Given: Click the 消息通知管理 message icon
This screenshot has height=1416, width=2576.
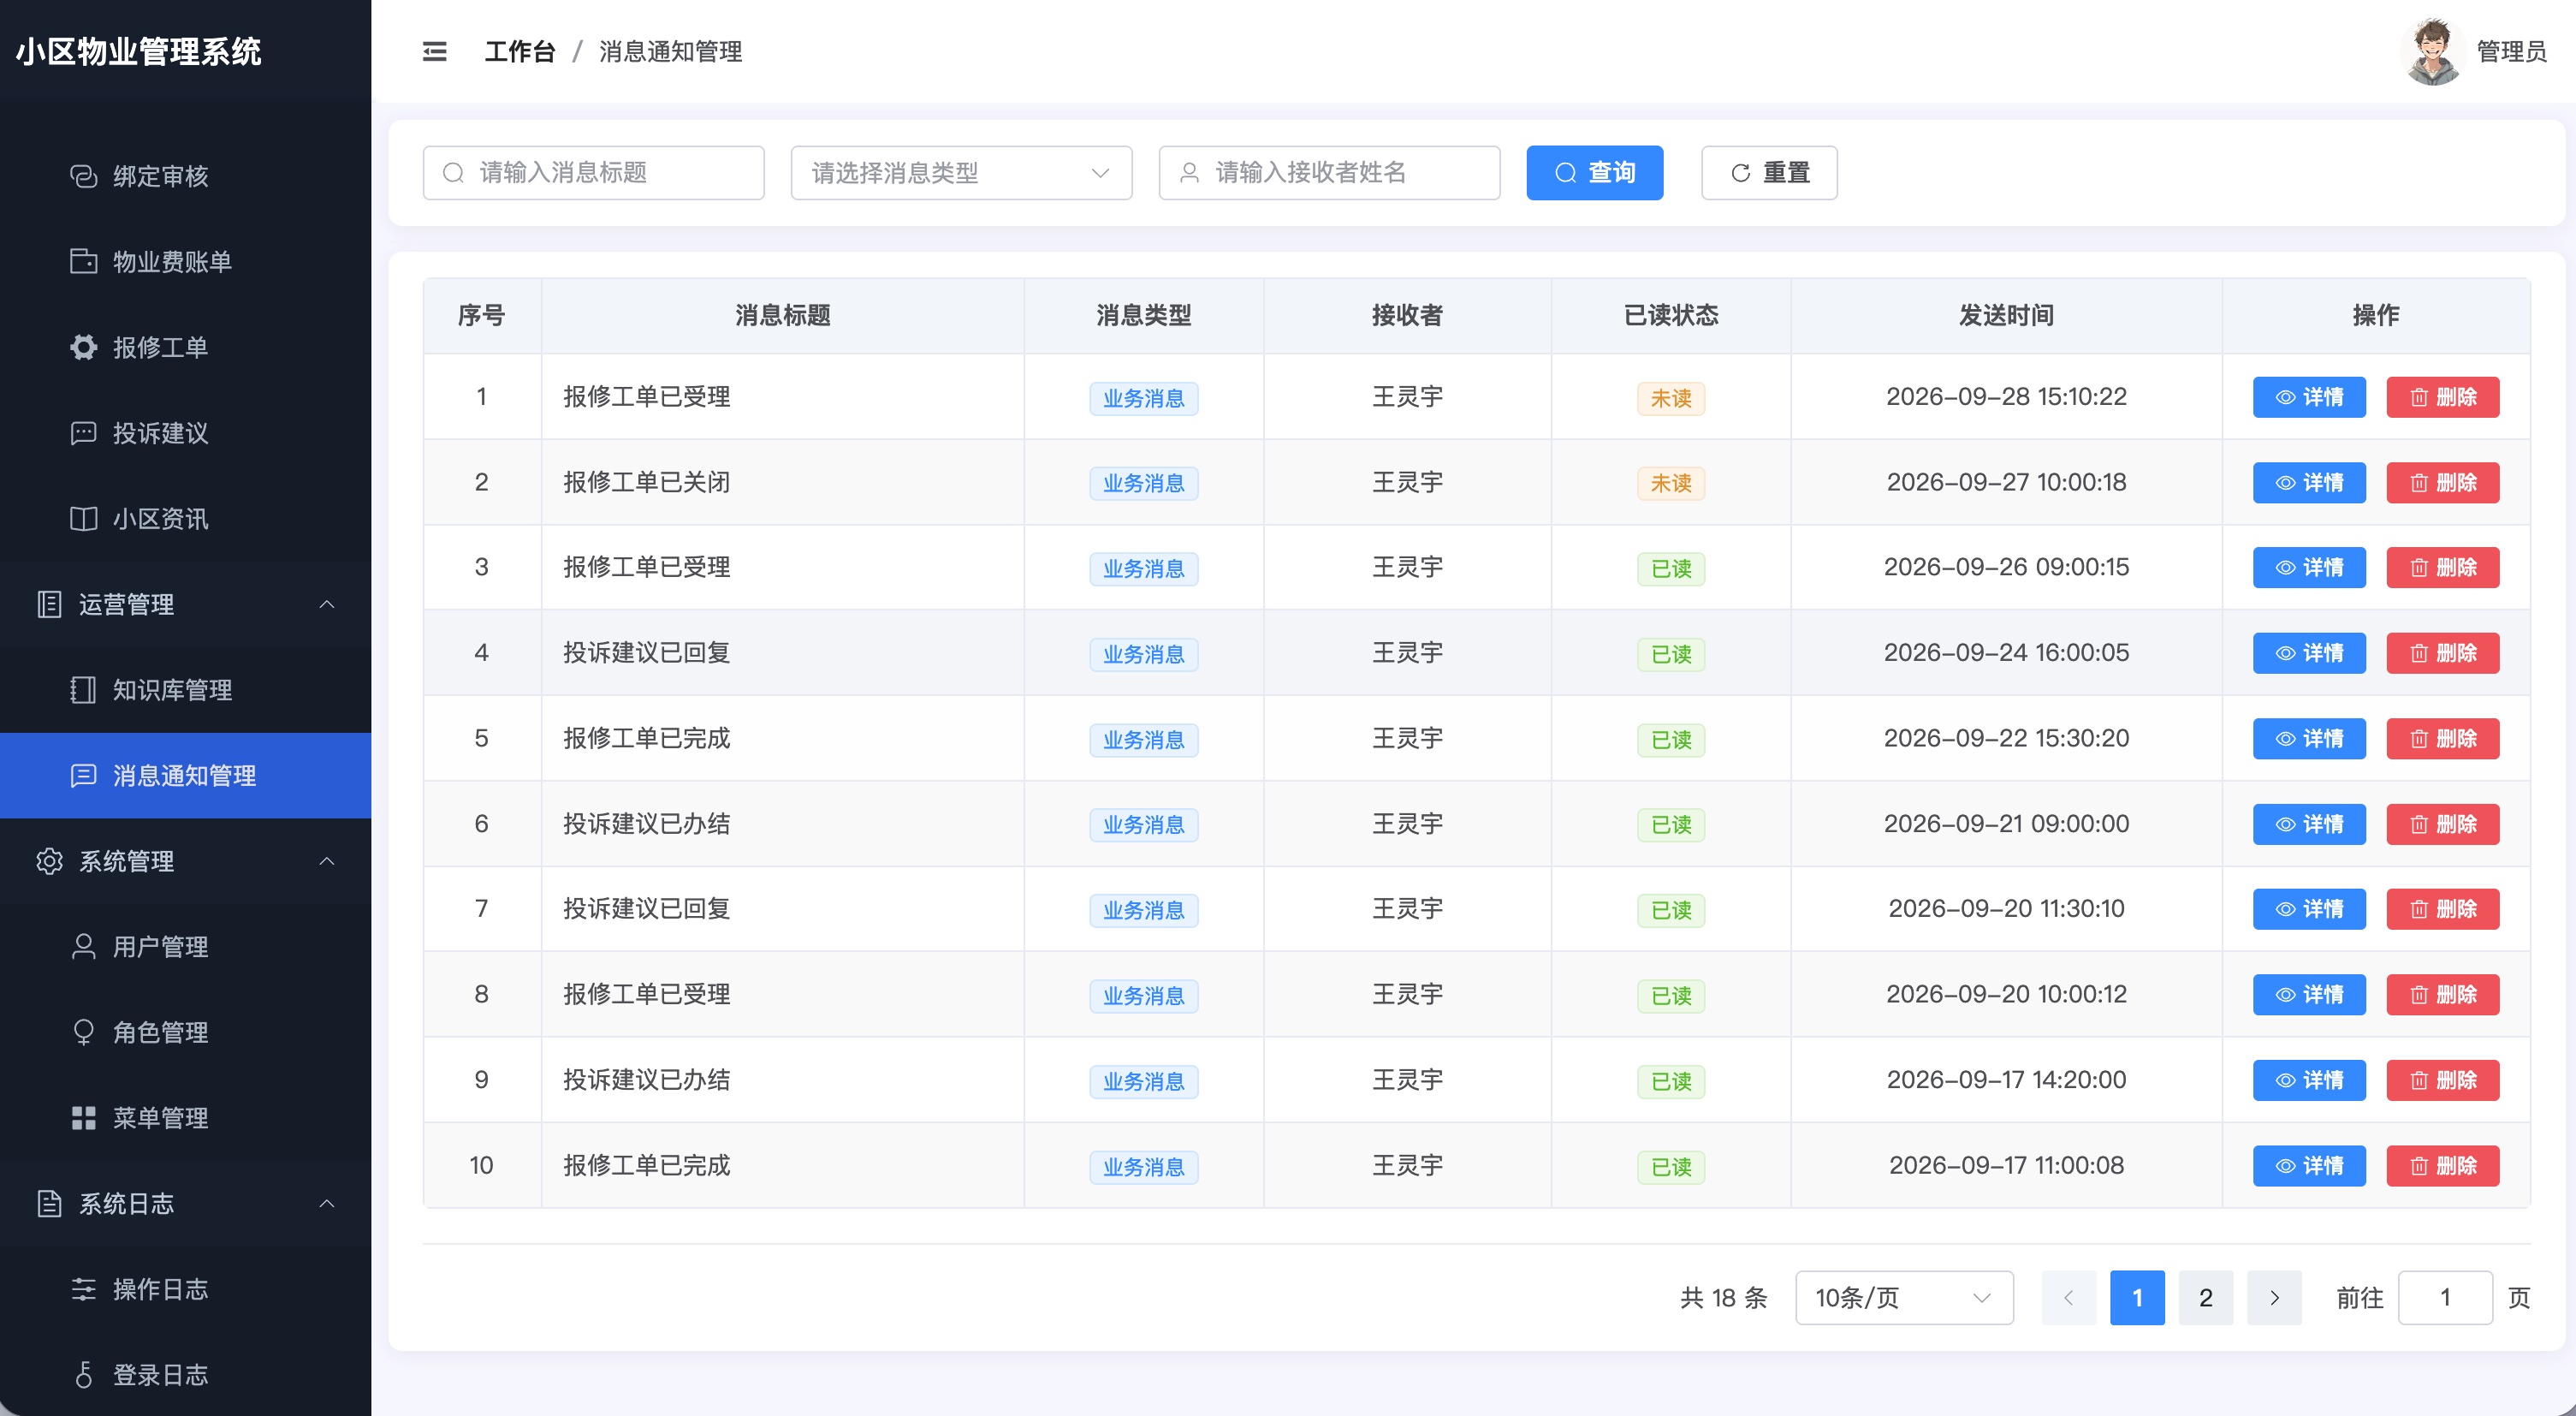Looking at the screenshot, I should pos(83,776).
